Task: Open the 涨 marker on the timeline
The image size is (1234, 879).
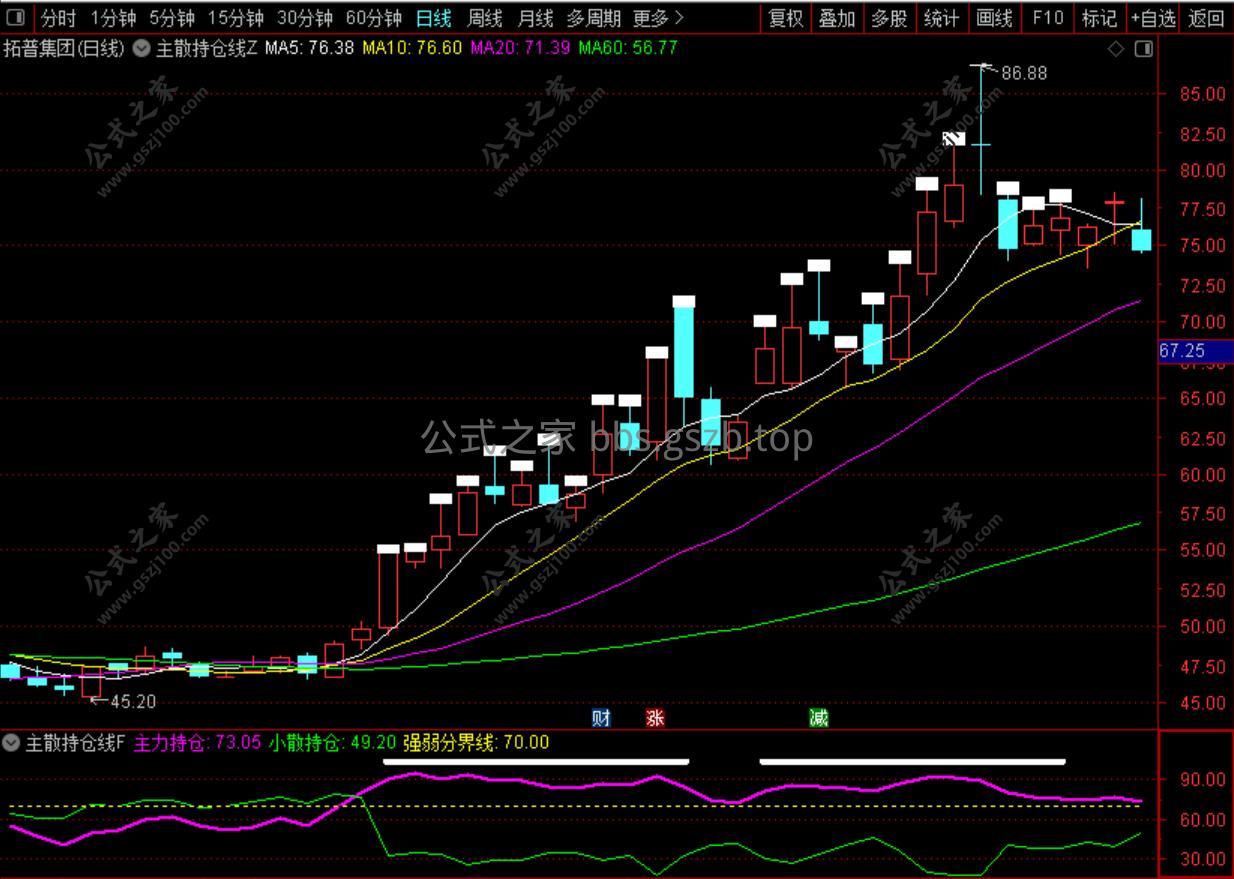Action: [x=655, y=718]
